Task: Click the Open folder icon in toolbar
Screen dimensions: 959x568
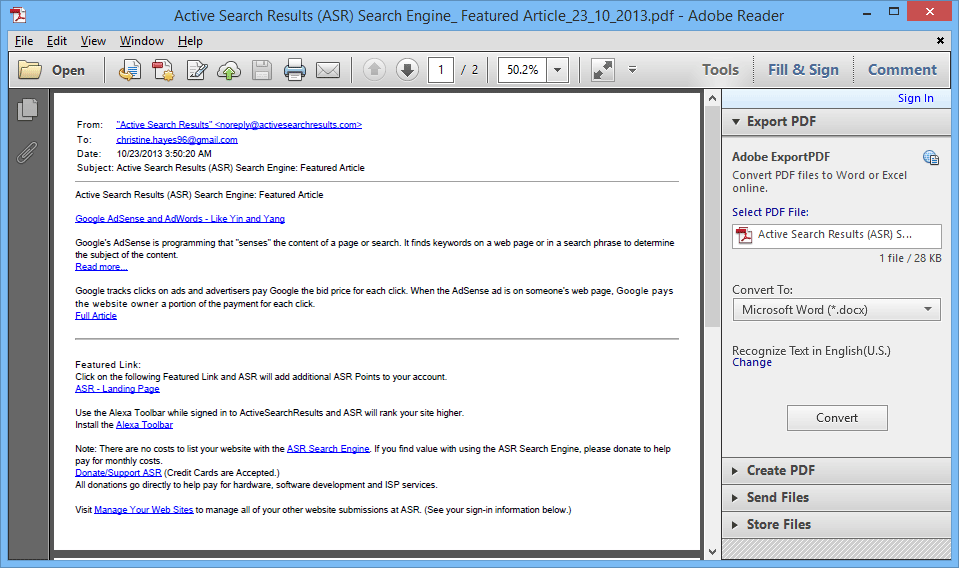Action: click(x=29, y=70)
